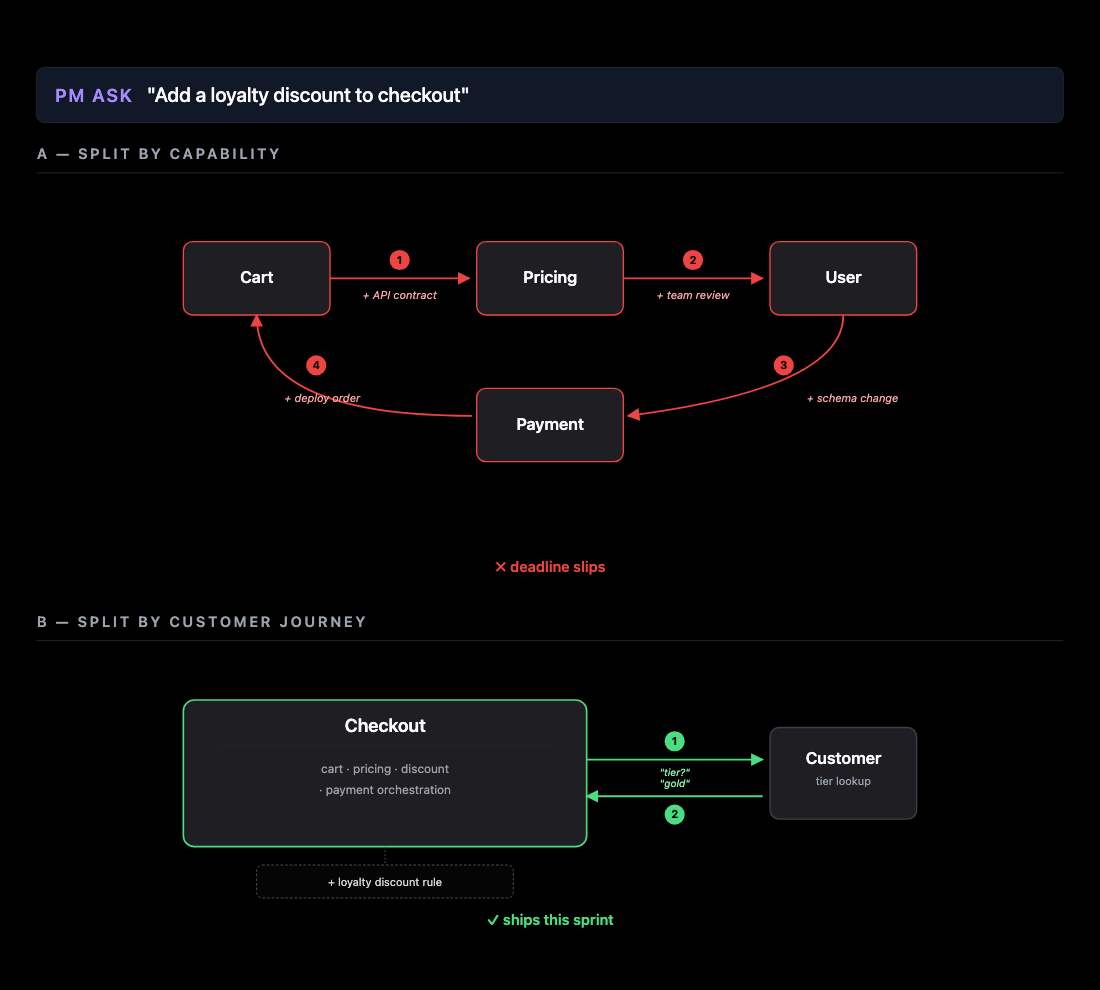Click the red "deadline slips" text
The height and width of the screenshot is (990, 1100).
(558, 567)
